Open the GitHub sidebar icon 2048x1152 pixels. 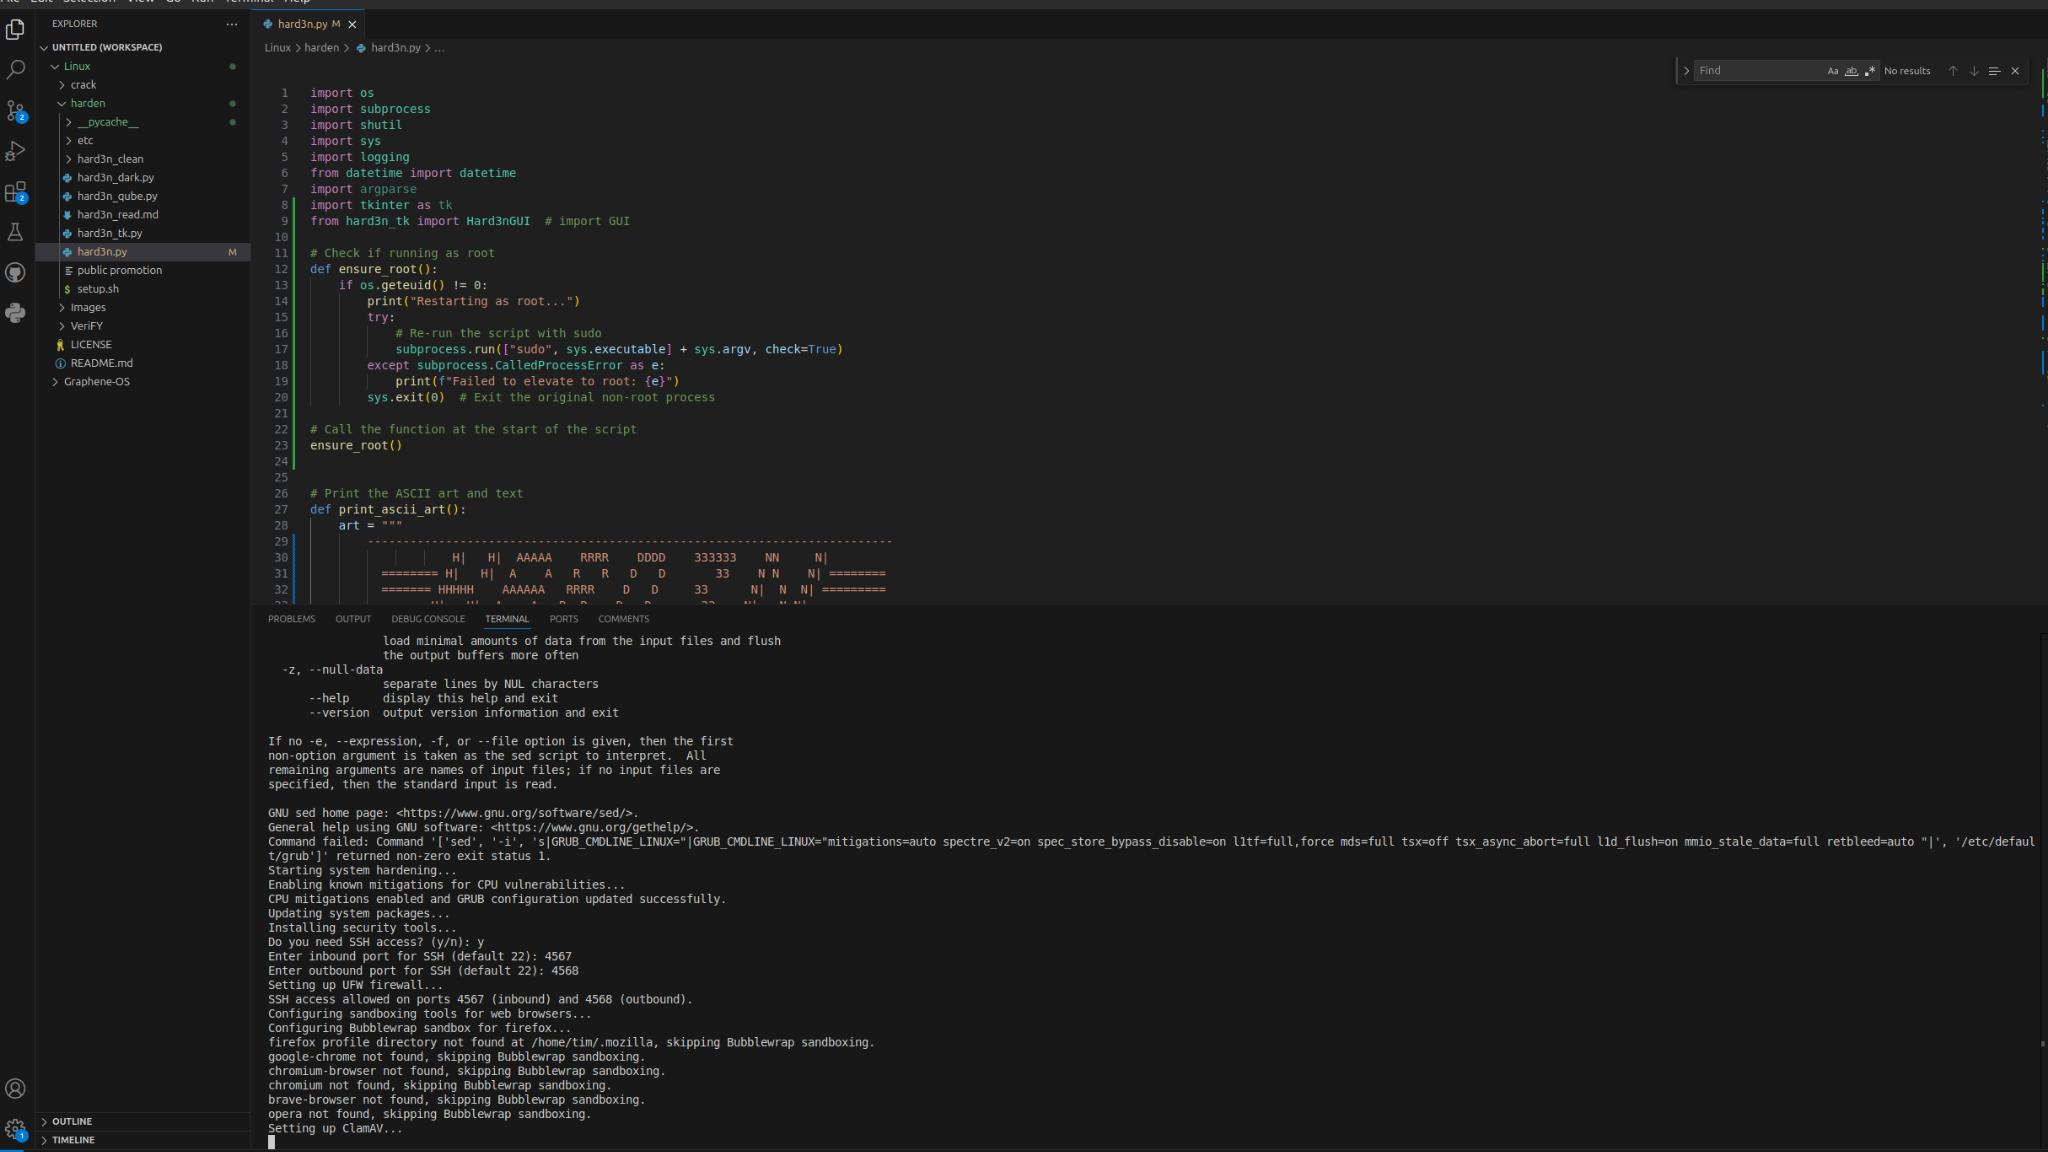pyautogui.click(x=16, y=272)
